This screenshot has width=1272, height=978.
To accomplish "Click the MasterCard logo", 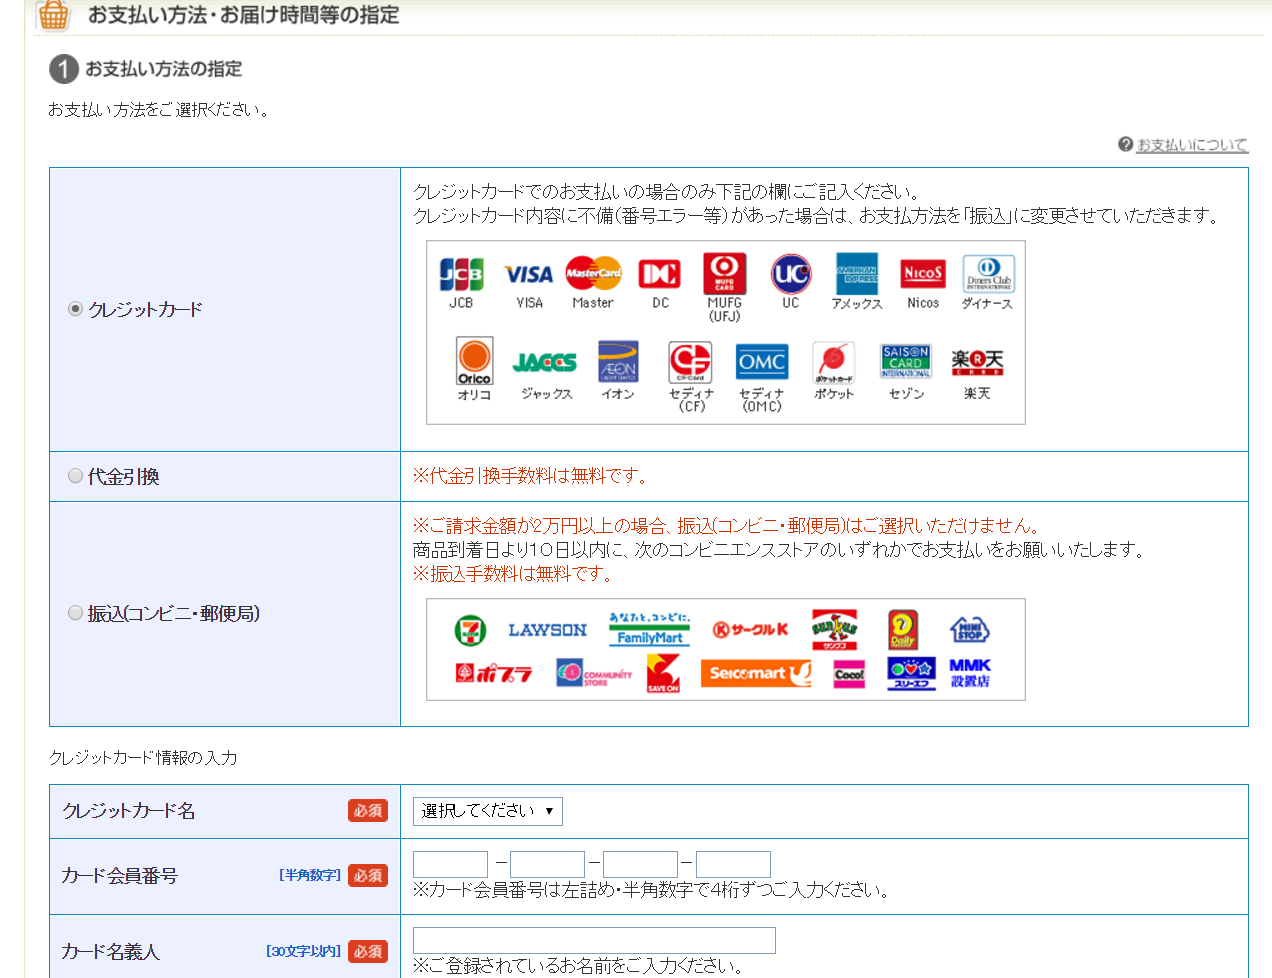I will (593, 273).
